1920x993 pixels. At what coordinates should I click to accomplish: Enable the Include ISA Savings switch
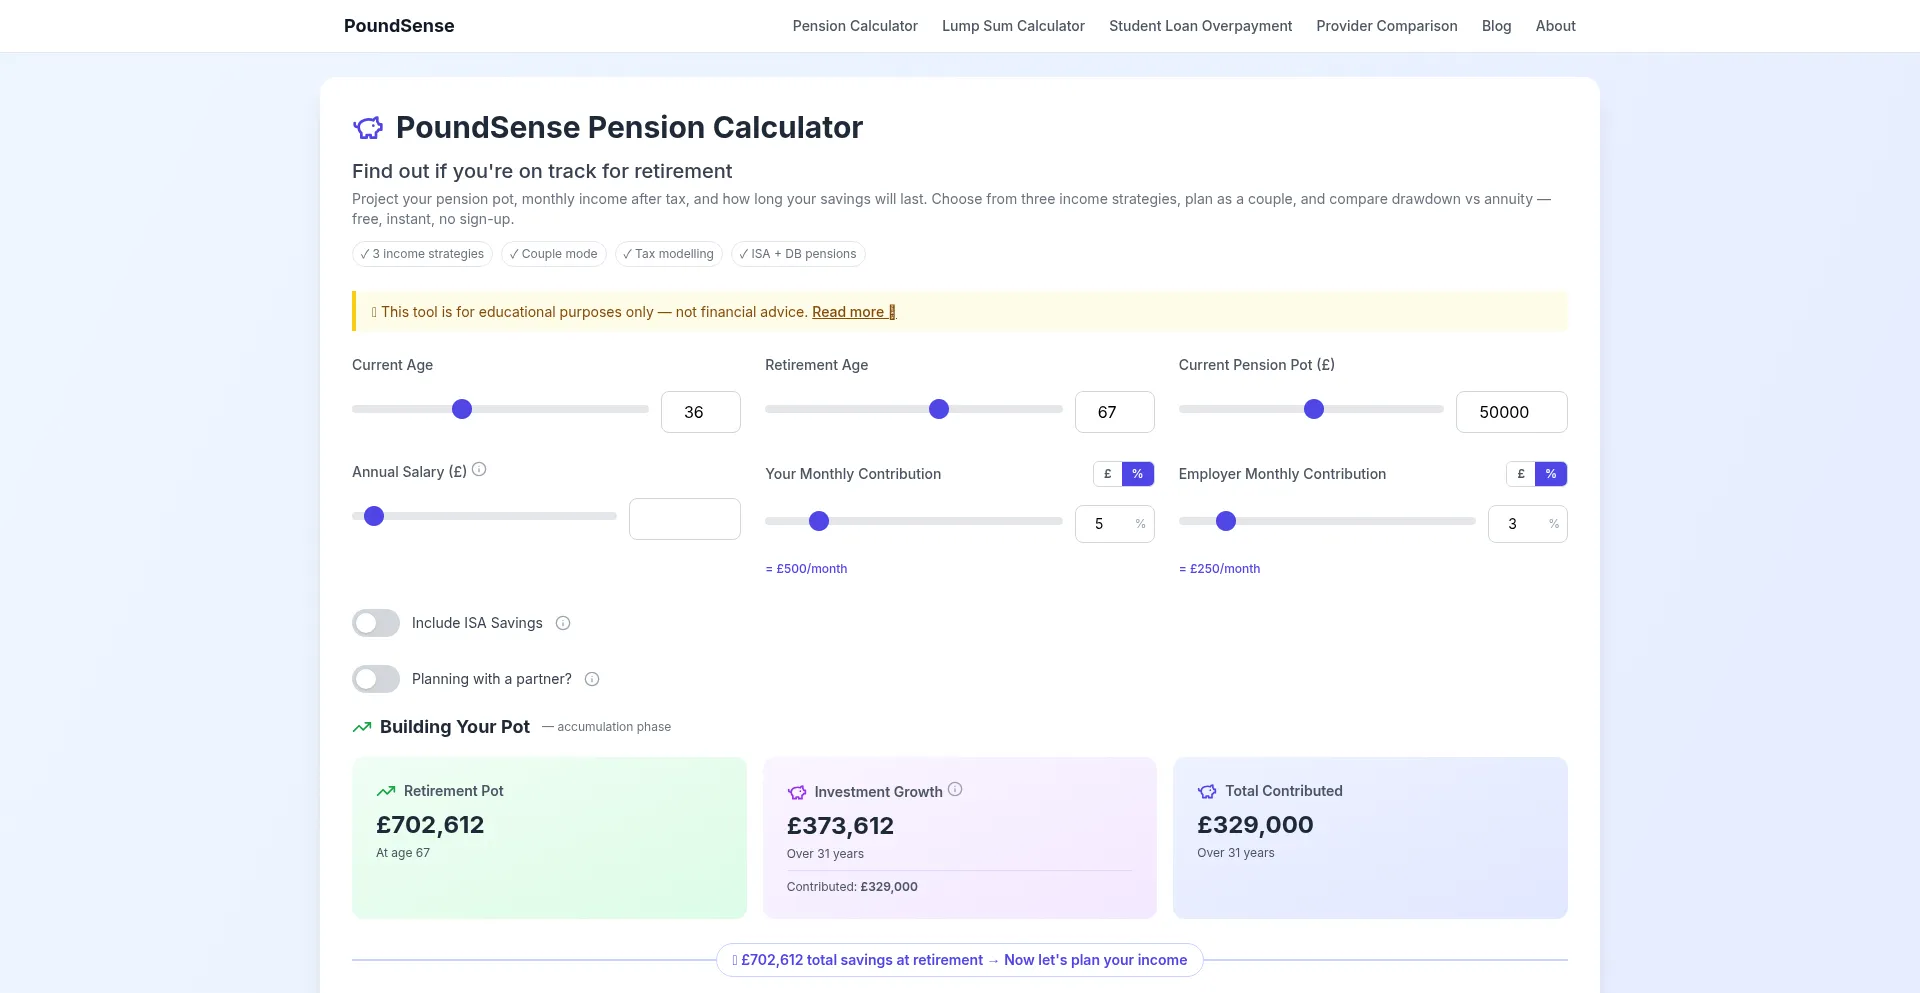[376, 623]
